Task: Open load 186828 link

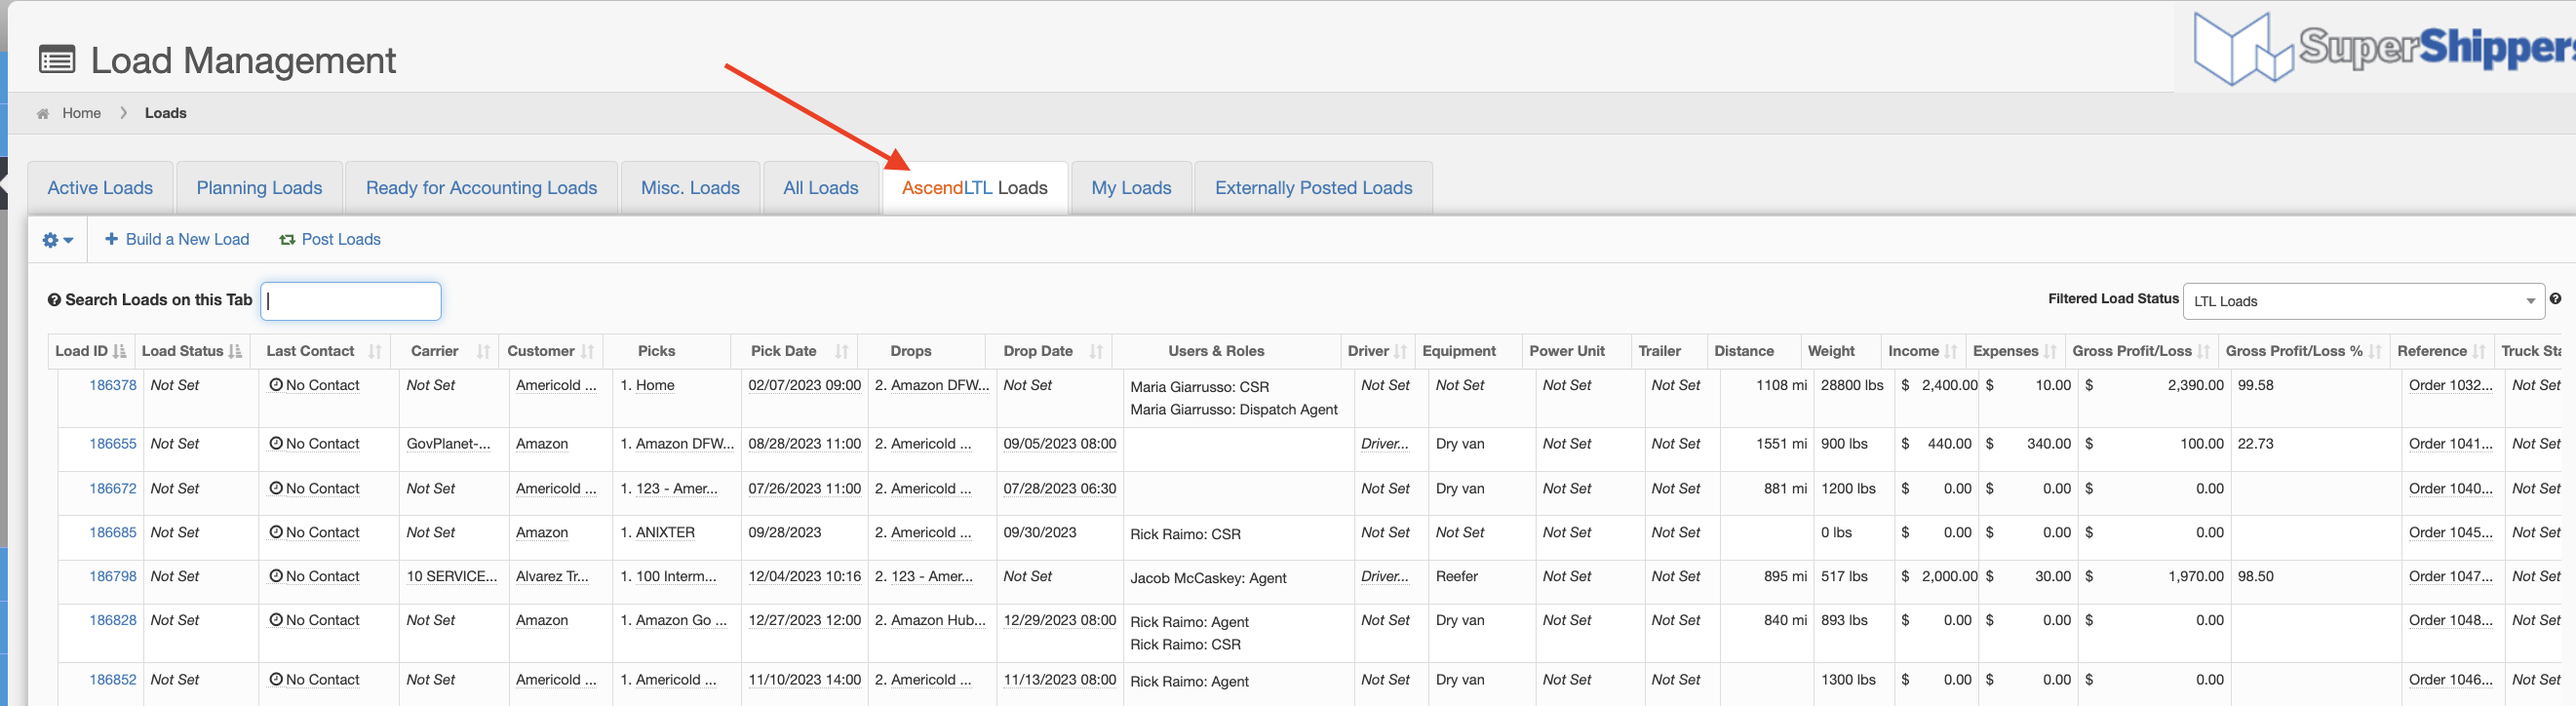Action: (113, 621)
